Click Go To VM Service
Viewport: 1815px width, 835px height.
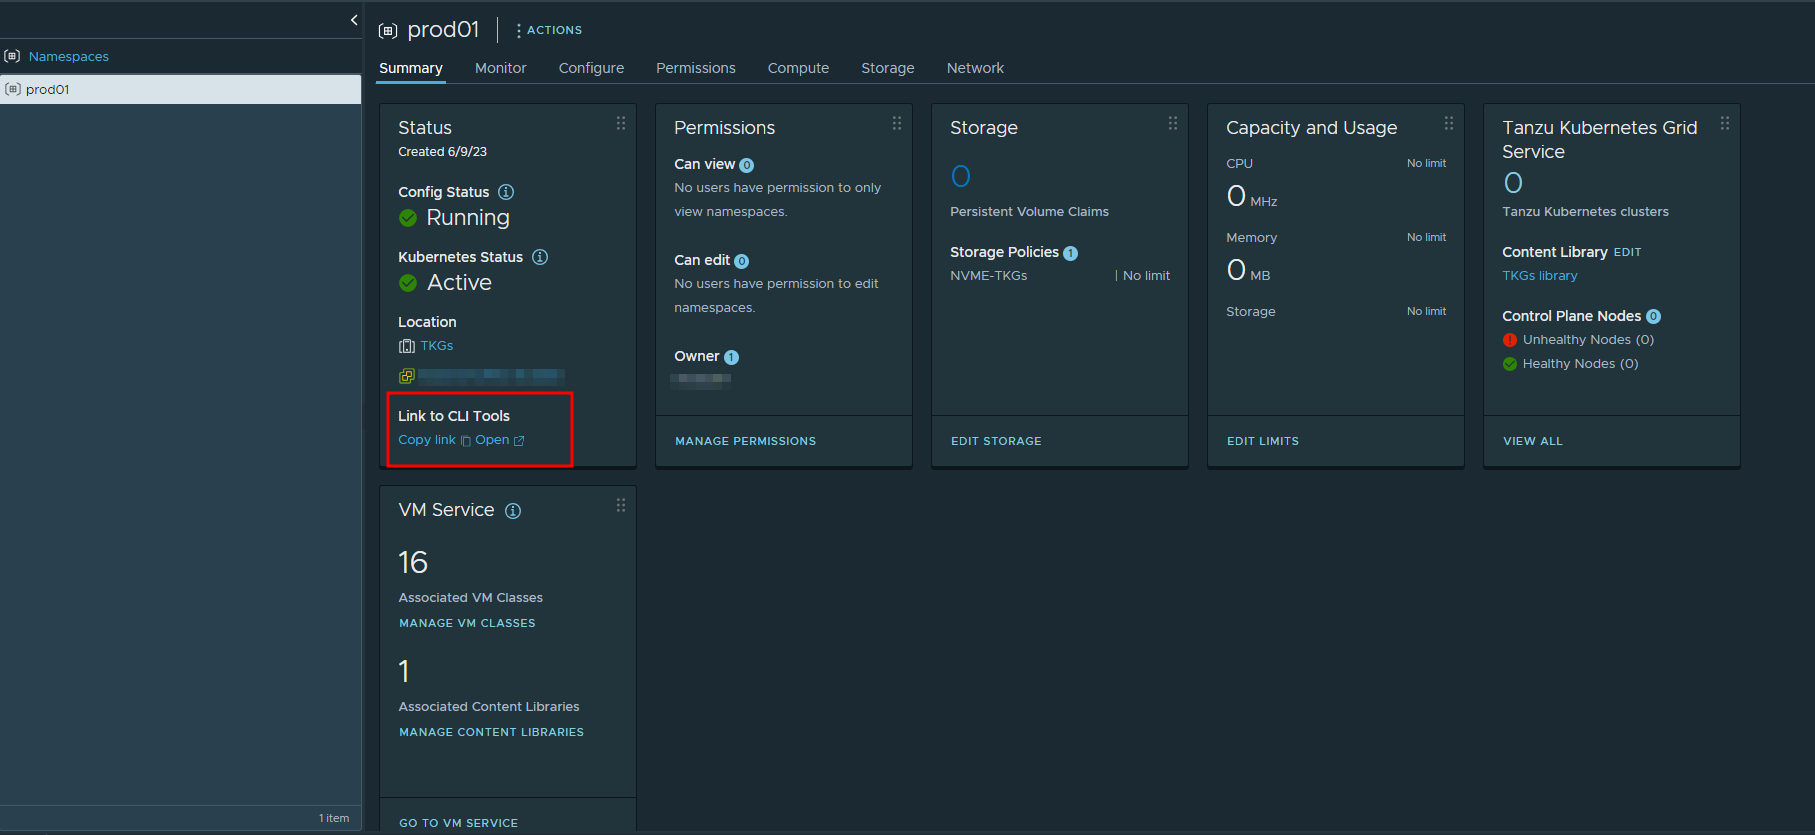point(458,823)
